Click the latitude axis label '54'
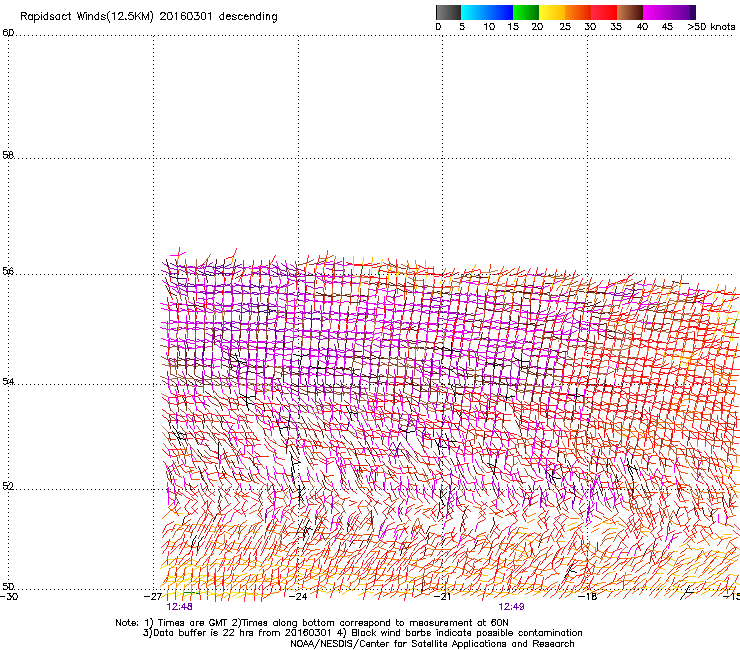Image resolution: width=740 pixels, height=650 pixels. [8, 381]
